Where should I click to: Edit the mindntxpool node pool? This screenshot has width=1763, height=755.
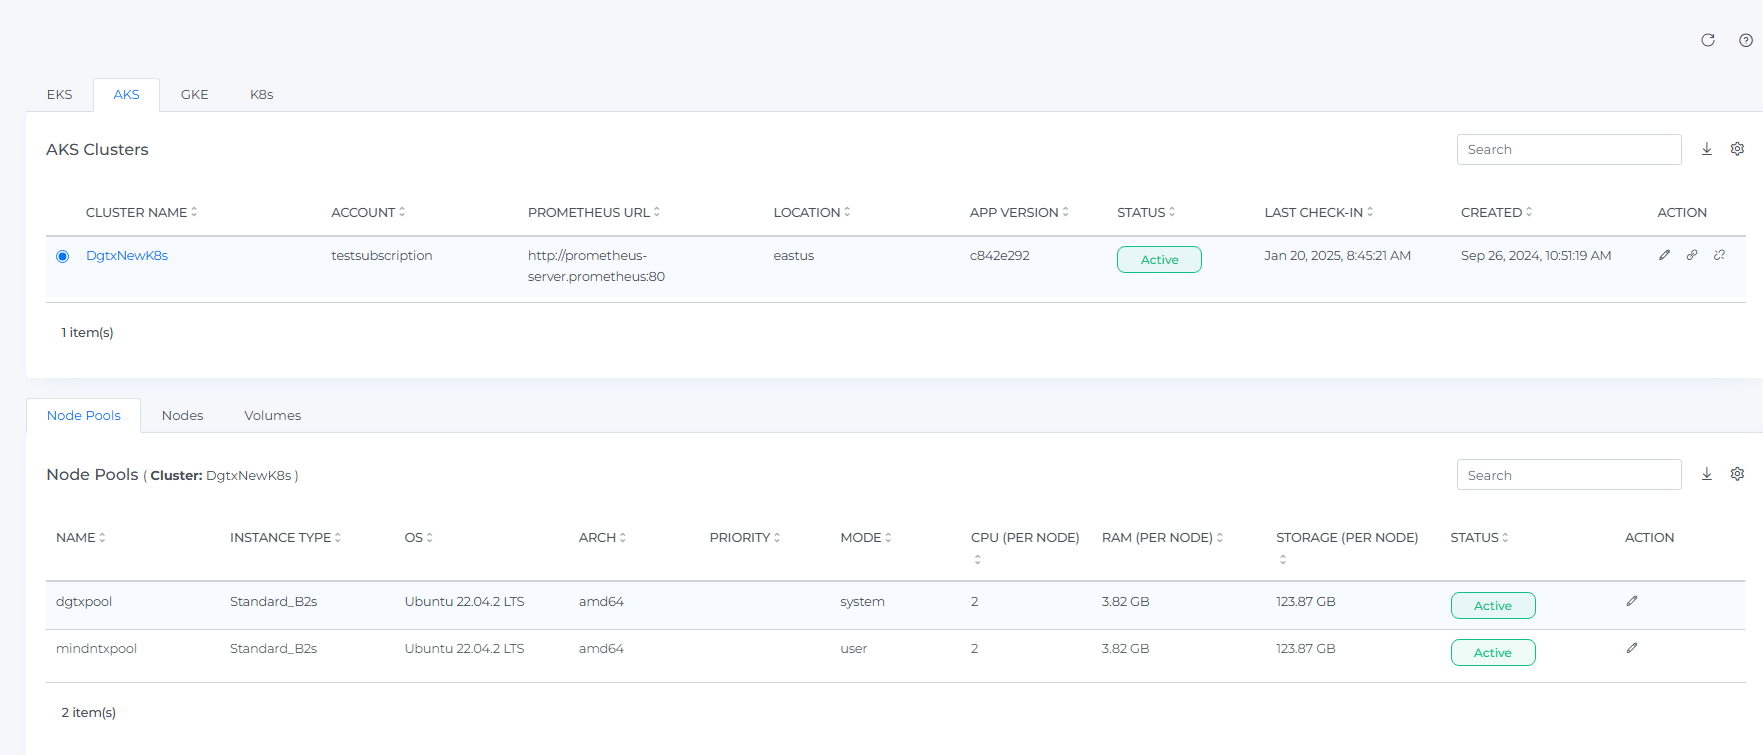pyautogui.click(x=1632, y=648)
